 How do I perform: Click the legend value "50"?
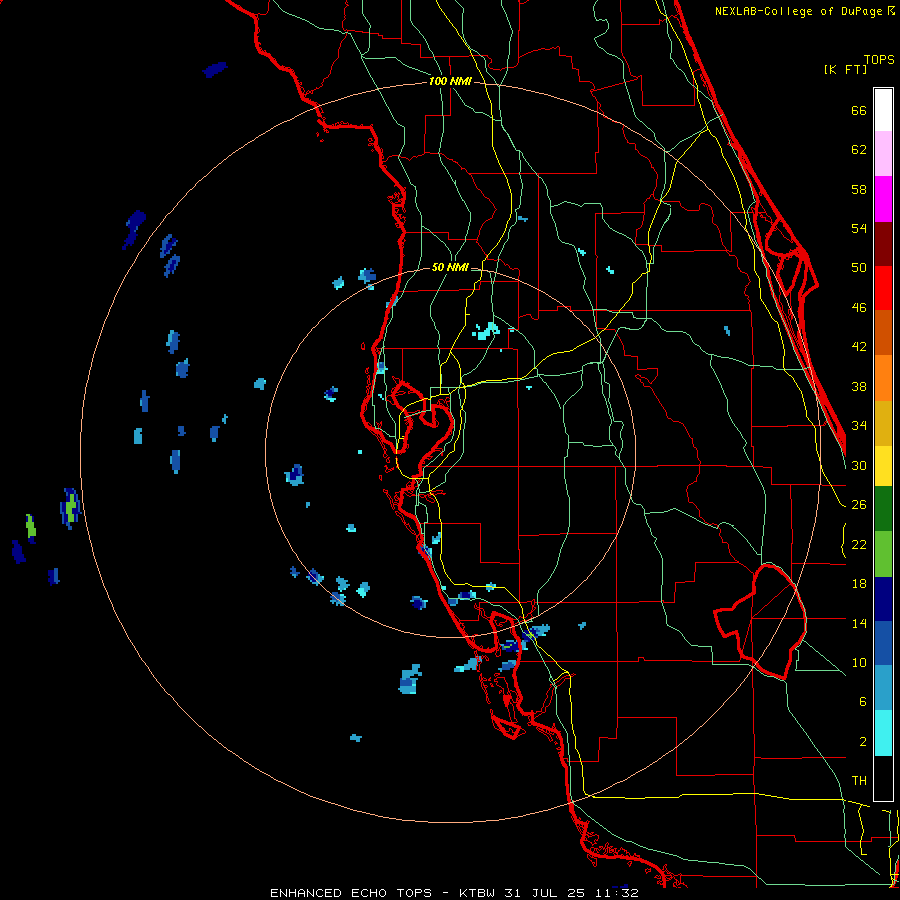pyautogui.click(x=859, y=268)
